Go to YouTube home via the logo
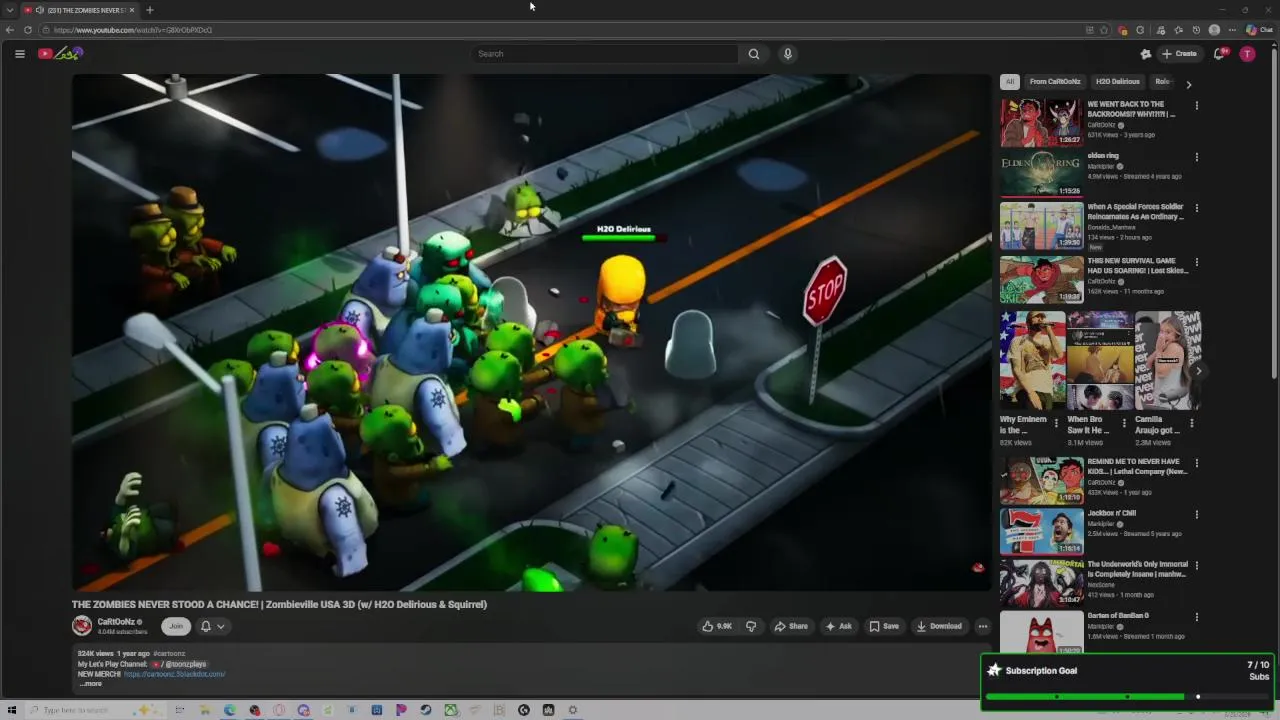The image size is (1280, 720). click(x=59, y=54)
